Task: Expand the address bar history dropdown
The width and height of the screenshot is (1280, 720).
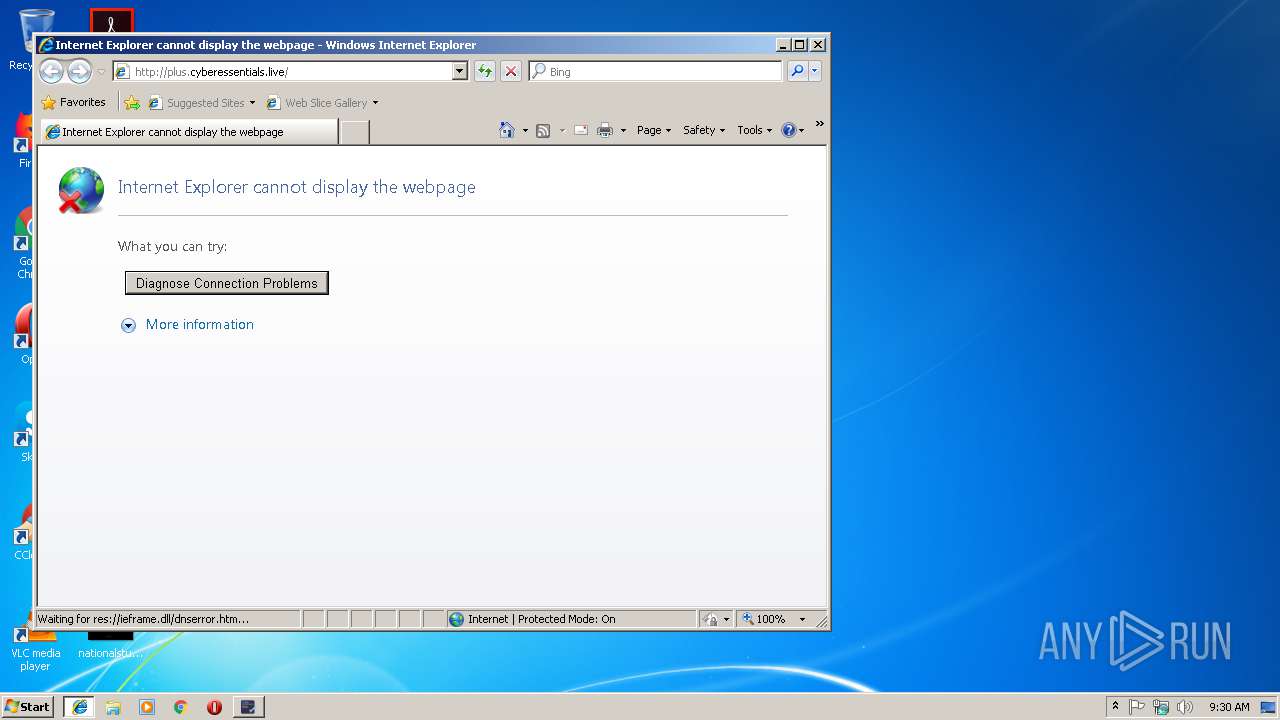Action: (460, 71)
